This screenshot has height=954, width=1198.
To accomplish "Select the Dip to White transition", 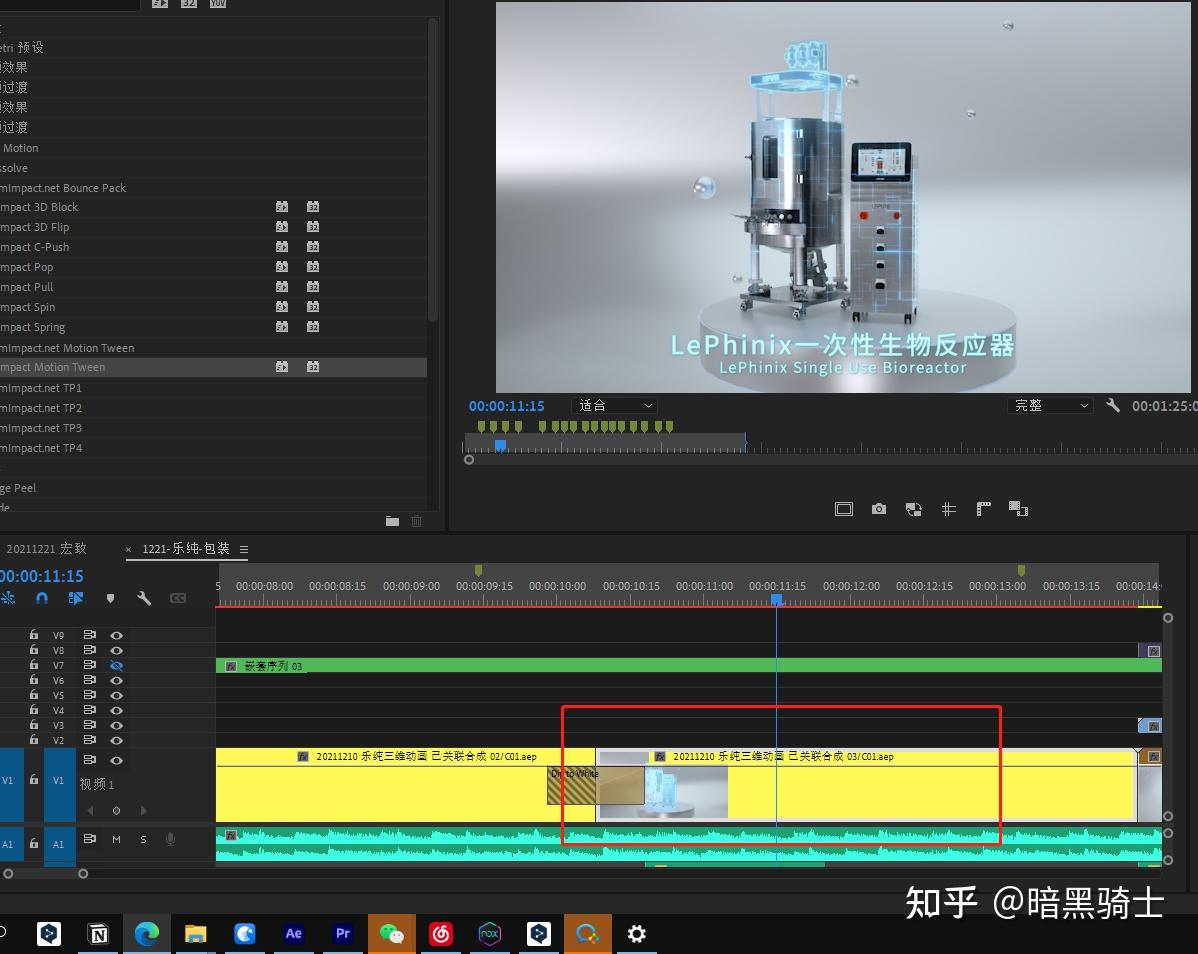I will click(595, 786).
